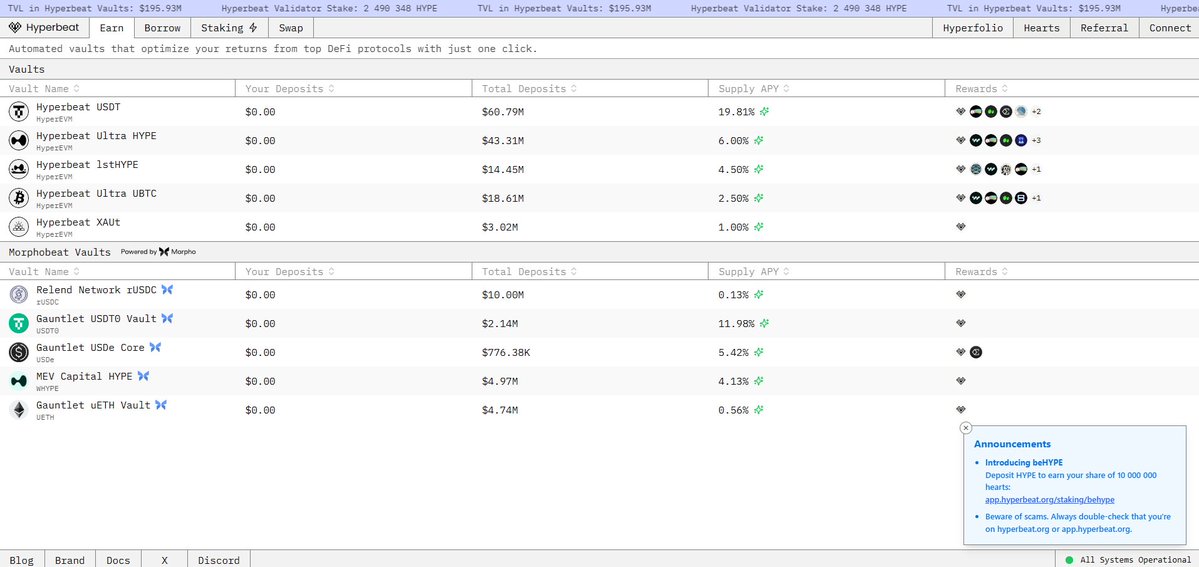
Task: Click the Hyperbeat Ultra UBTC vault name
Action: pyautogui.click(x=96, y=194)
